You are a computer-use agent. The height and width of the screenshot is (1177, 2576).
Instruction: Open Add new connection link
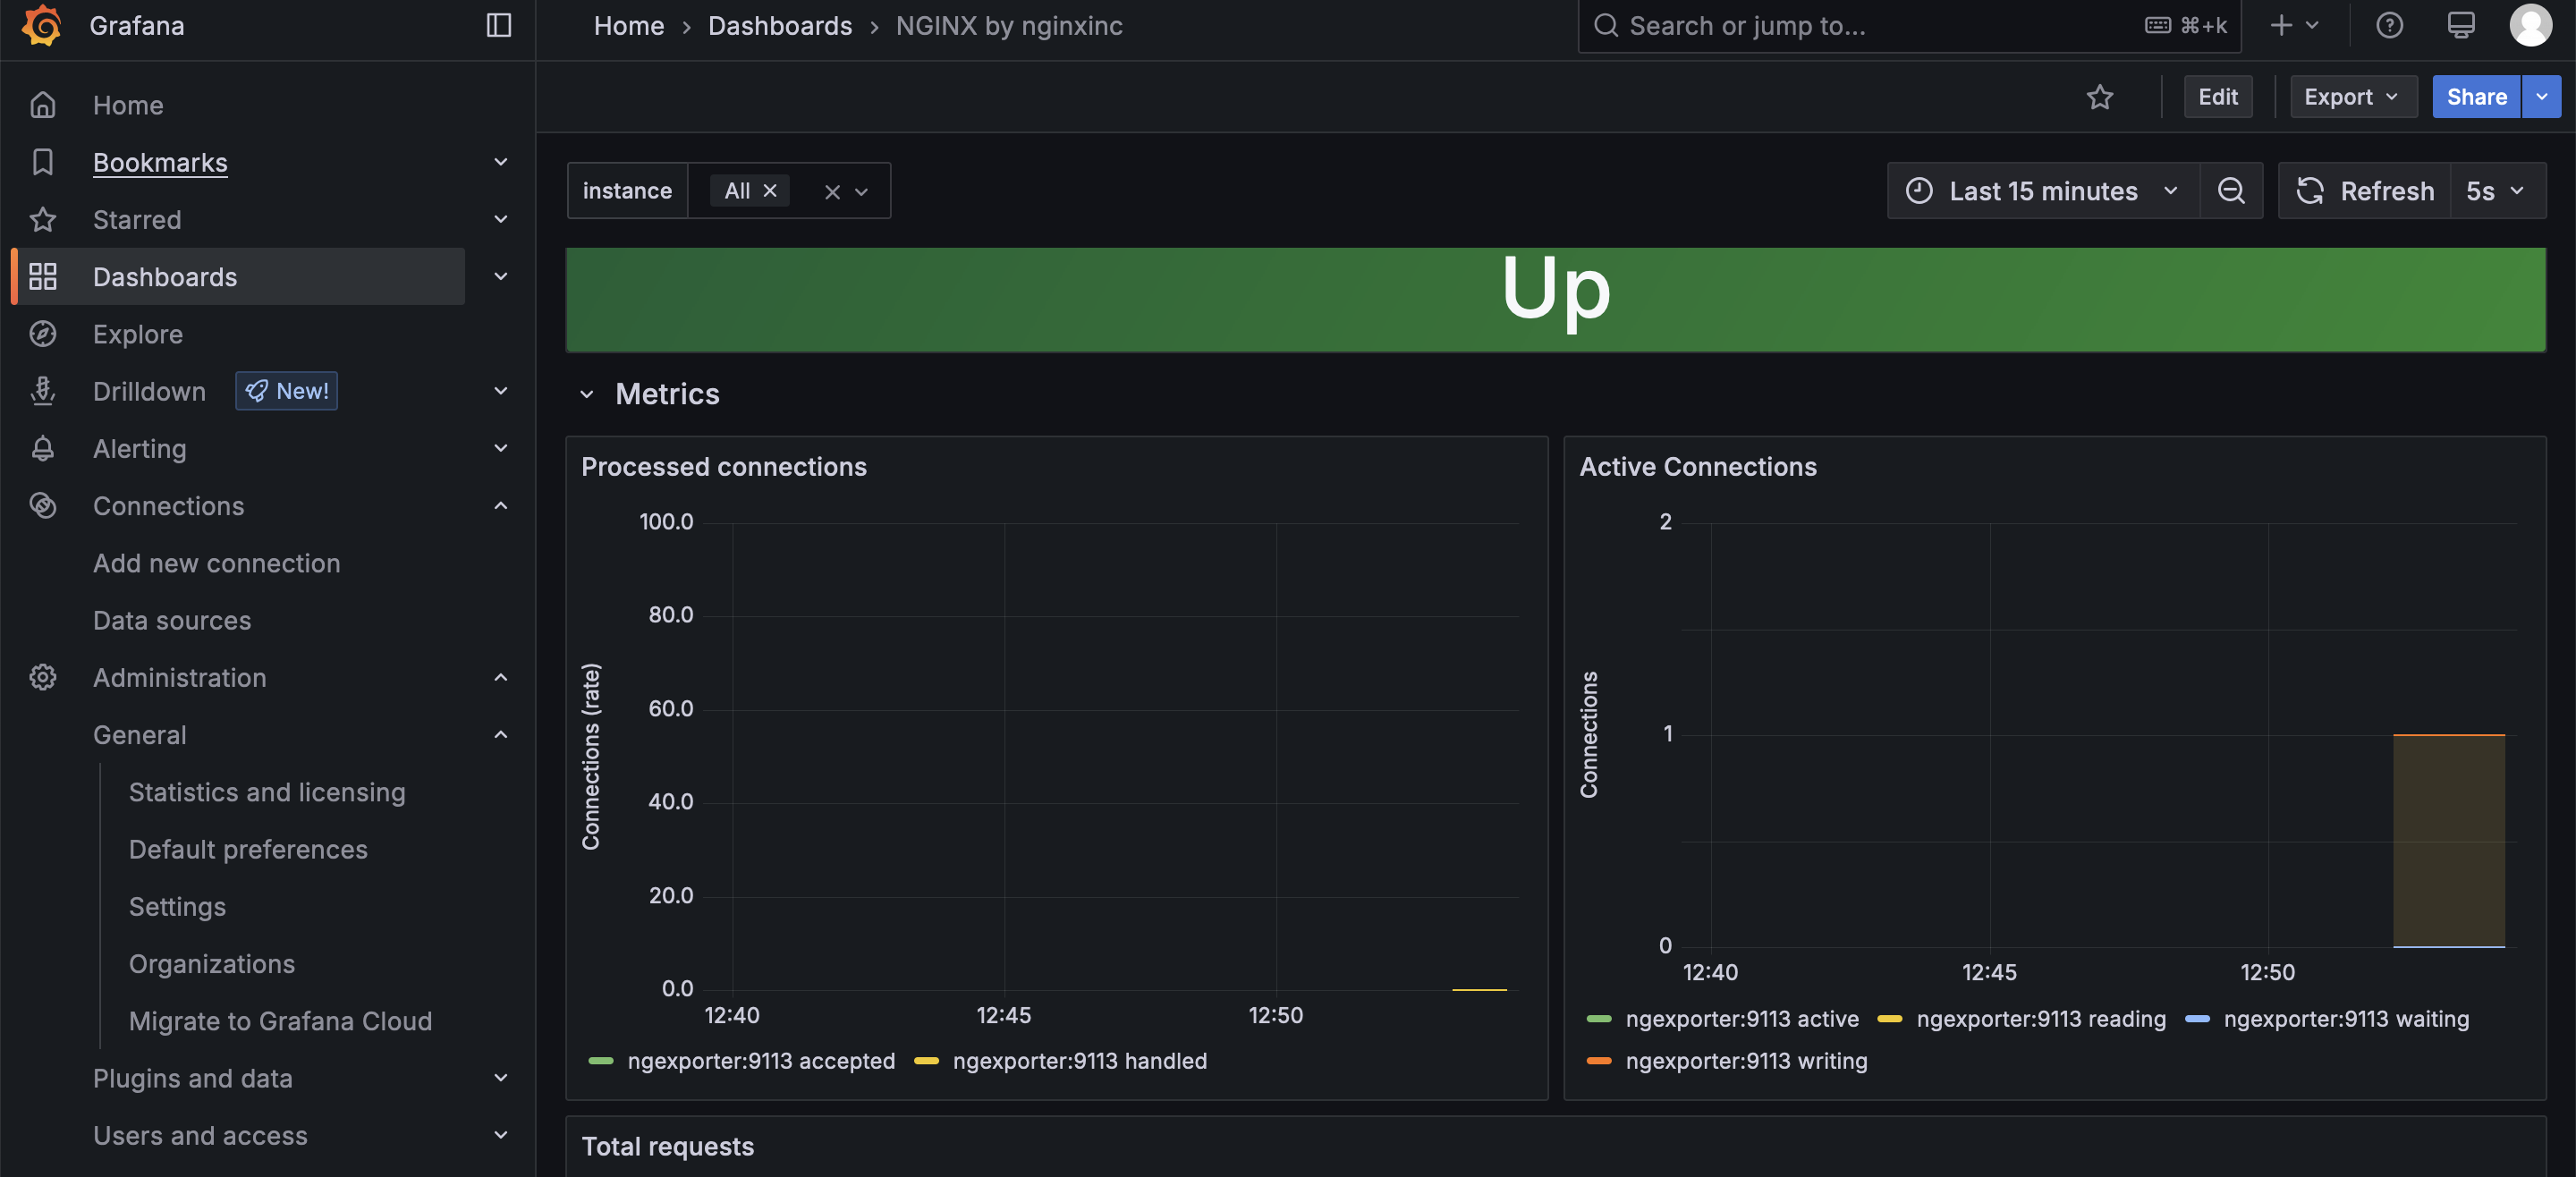216,563
